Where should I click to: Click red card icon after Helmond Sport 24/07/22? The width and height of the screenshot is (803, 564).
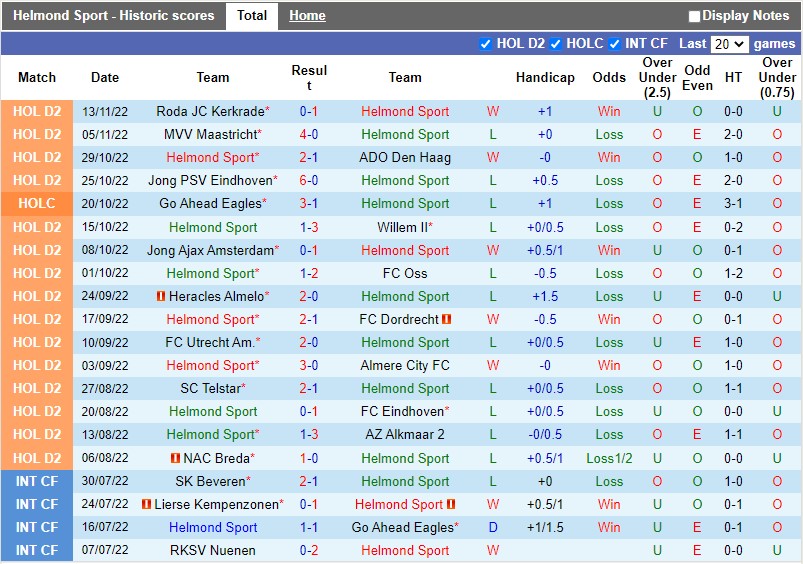(451, 504)
